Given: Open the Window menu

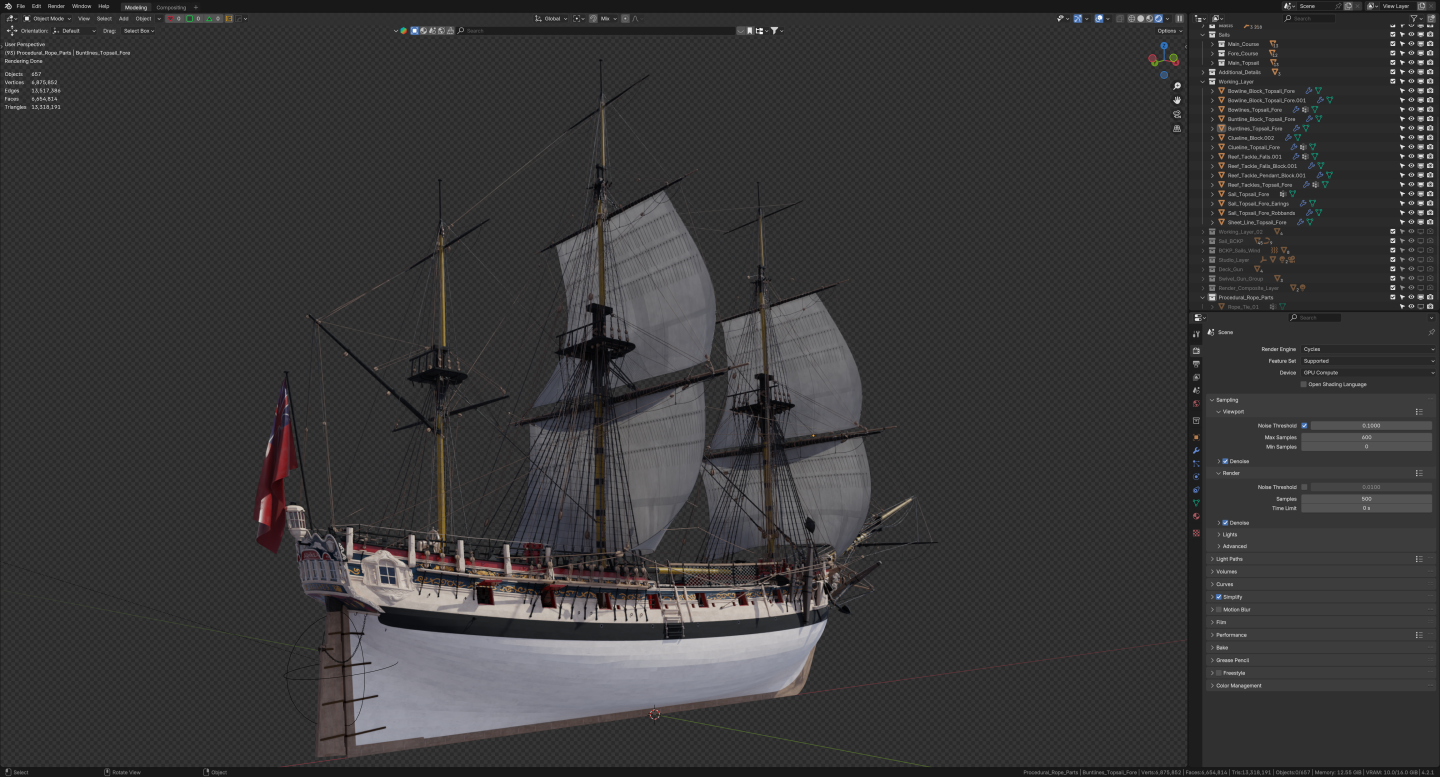Looking at the screenshot, I should click(81, 6).
